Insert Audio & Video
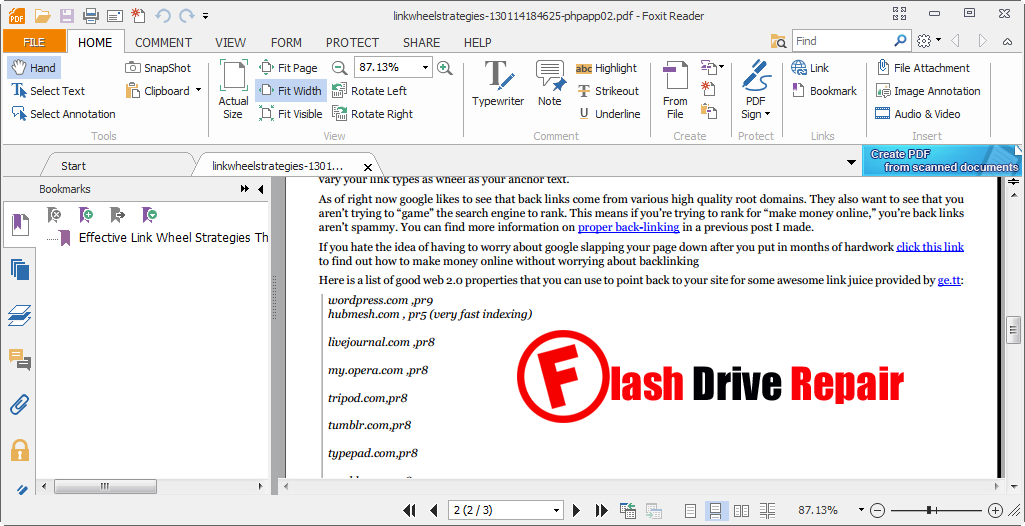 pos(918,114)
